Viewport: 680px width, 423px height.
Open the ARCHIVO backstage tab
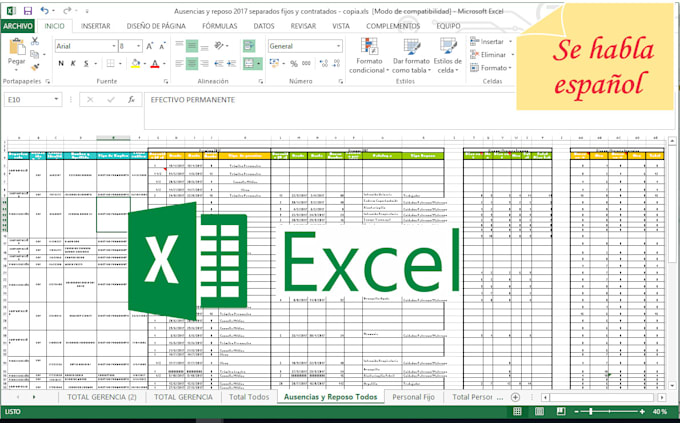coord(18,26)
